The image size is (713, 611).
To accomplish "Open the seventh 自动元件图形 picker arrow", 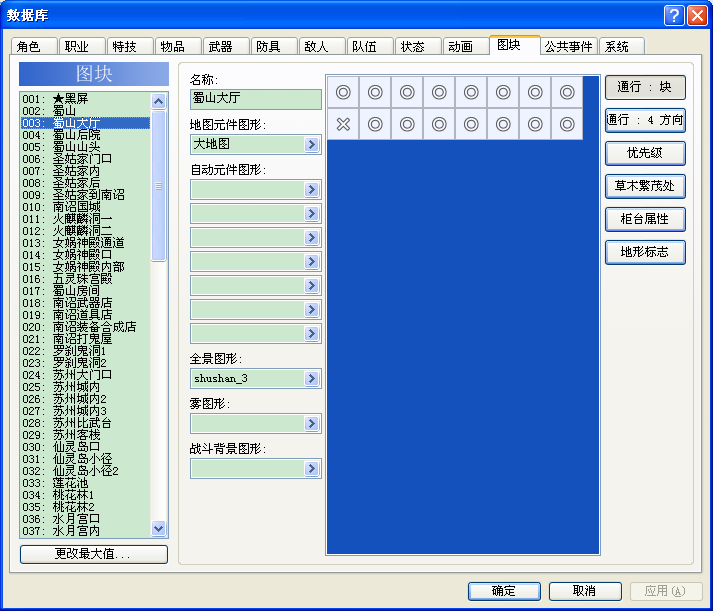I will pyautogui.click(x=311, y=333).
